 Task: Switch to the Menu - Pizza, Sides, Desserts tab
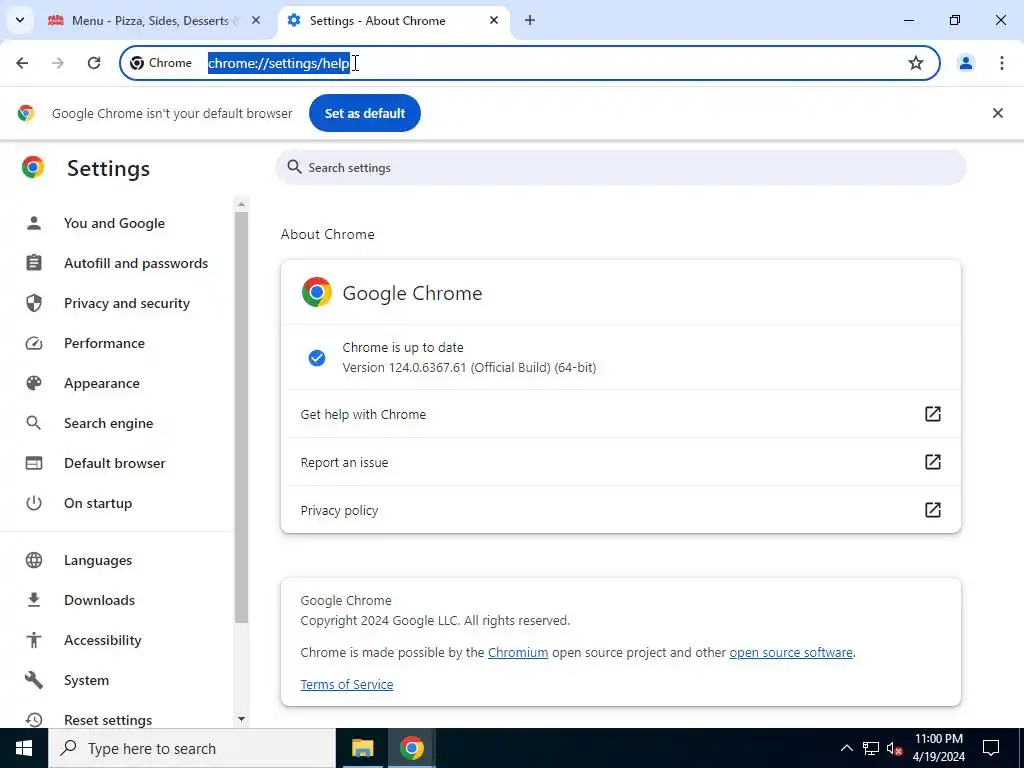pyautogui.click(x=150, y=20)
